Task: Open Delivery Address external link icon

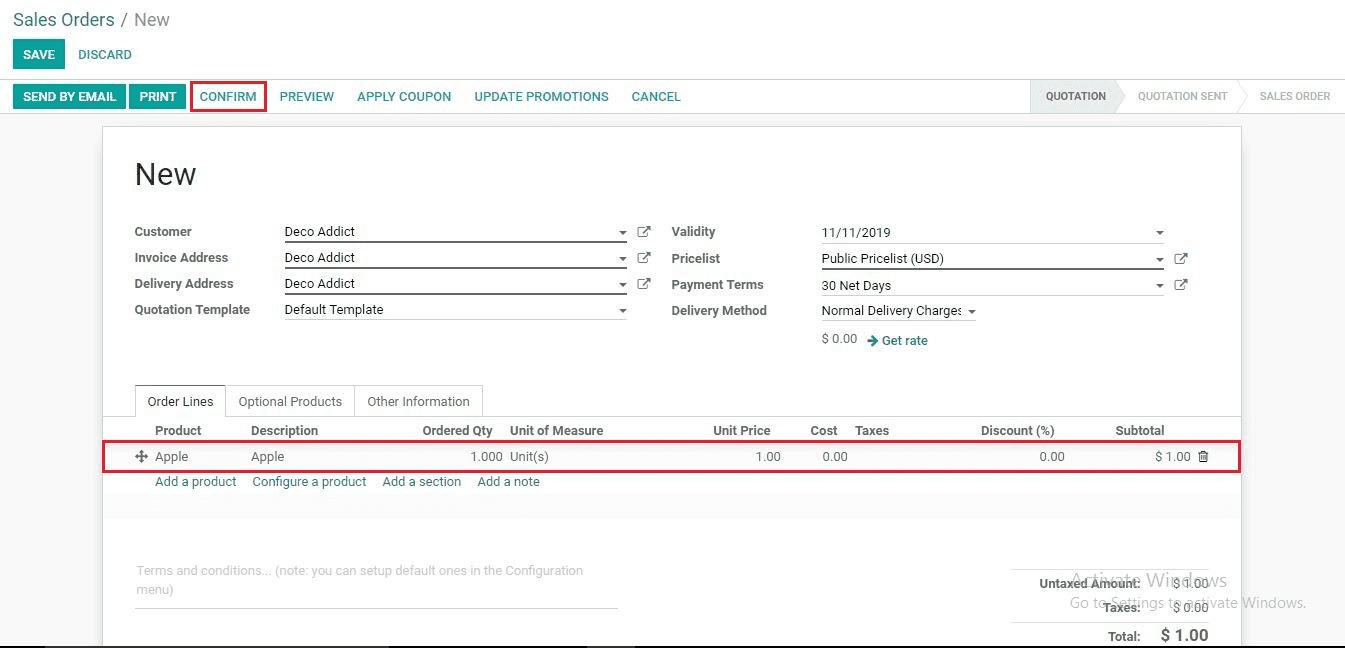Action: [x=644, y=284]
